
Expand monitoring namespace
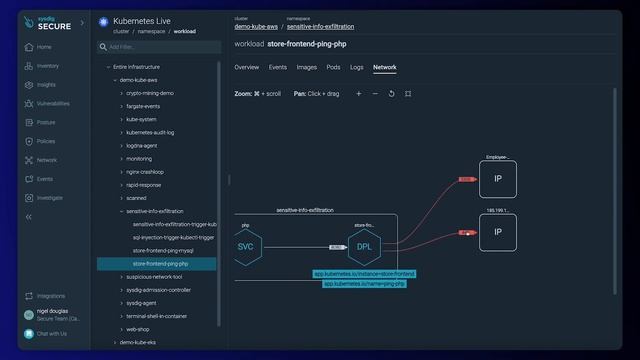(121, 159)
